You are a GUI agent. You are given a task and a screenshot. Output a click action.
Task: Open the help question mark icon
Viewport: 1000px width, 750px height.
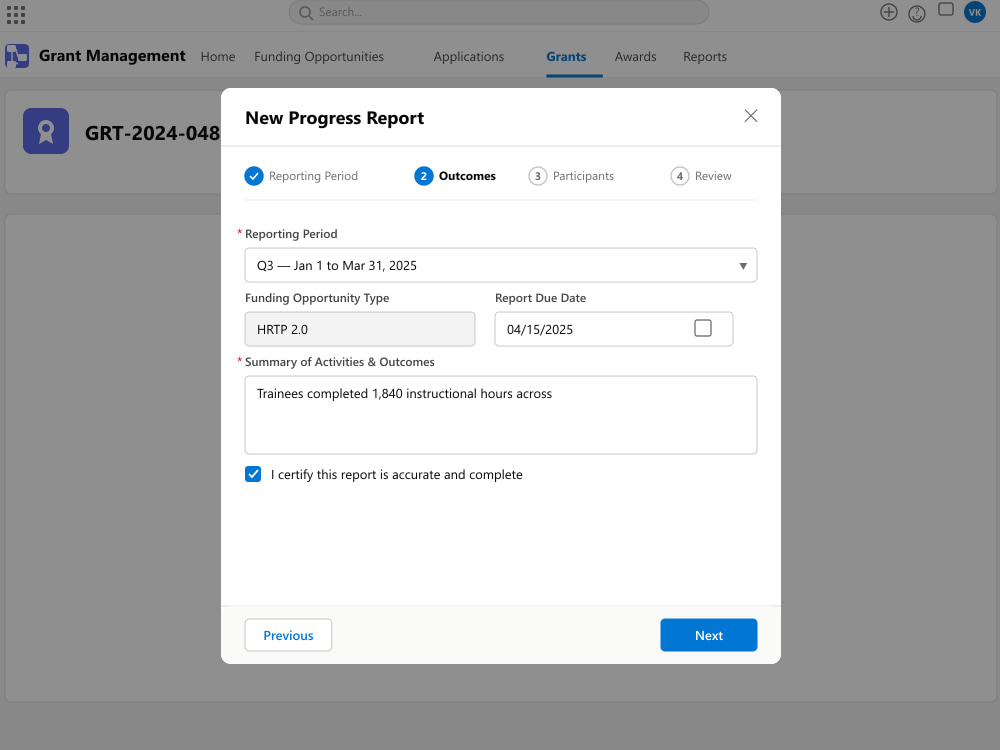coord(916,13)
